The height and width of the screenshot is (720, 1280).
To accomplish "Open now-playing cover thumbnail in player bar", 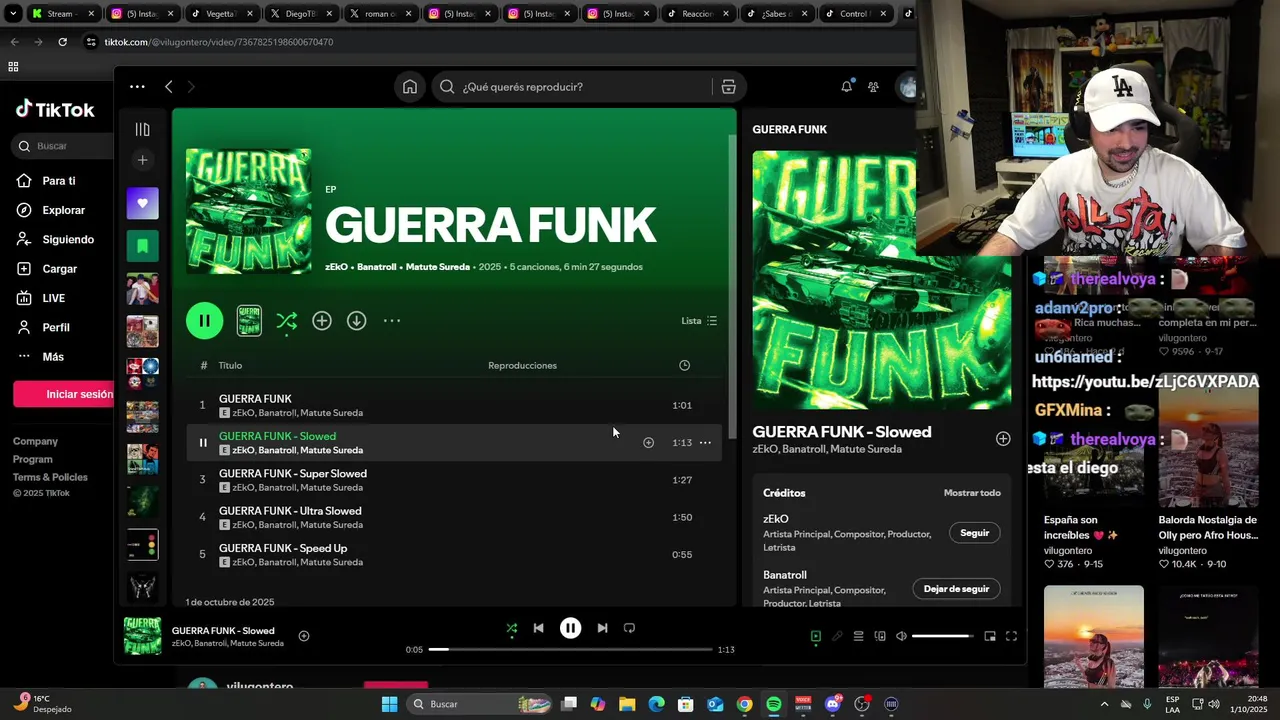I will tap(142, 636).
